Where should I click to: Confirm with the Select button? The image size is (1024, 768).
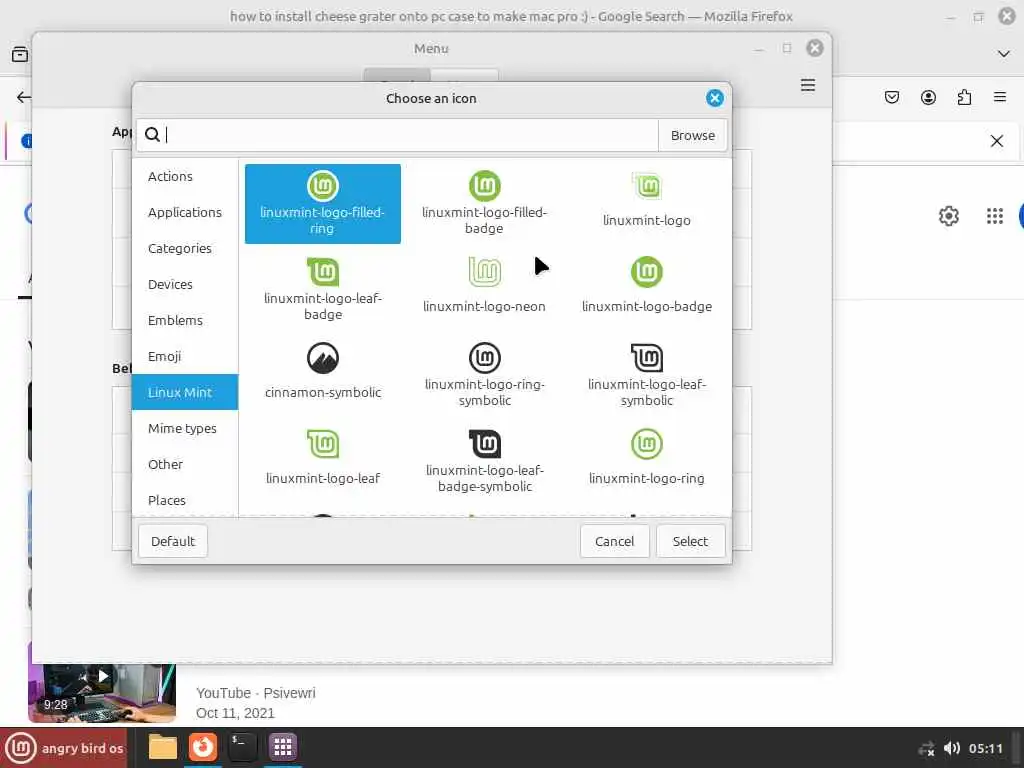point(690,541)
